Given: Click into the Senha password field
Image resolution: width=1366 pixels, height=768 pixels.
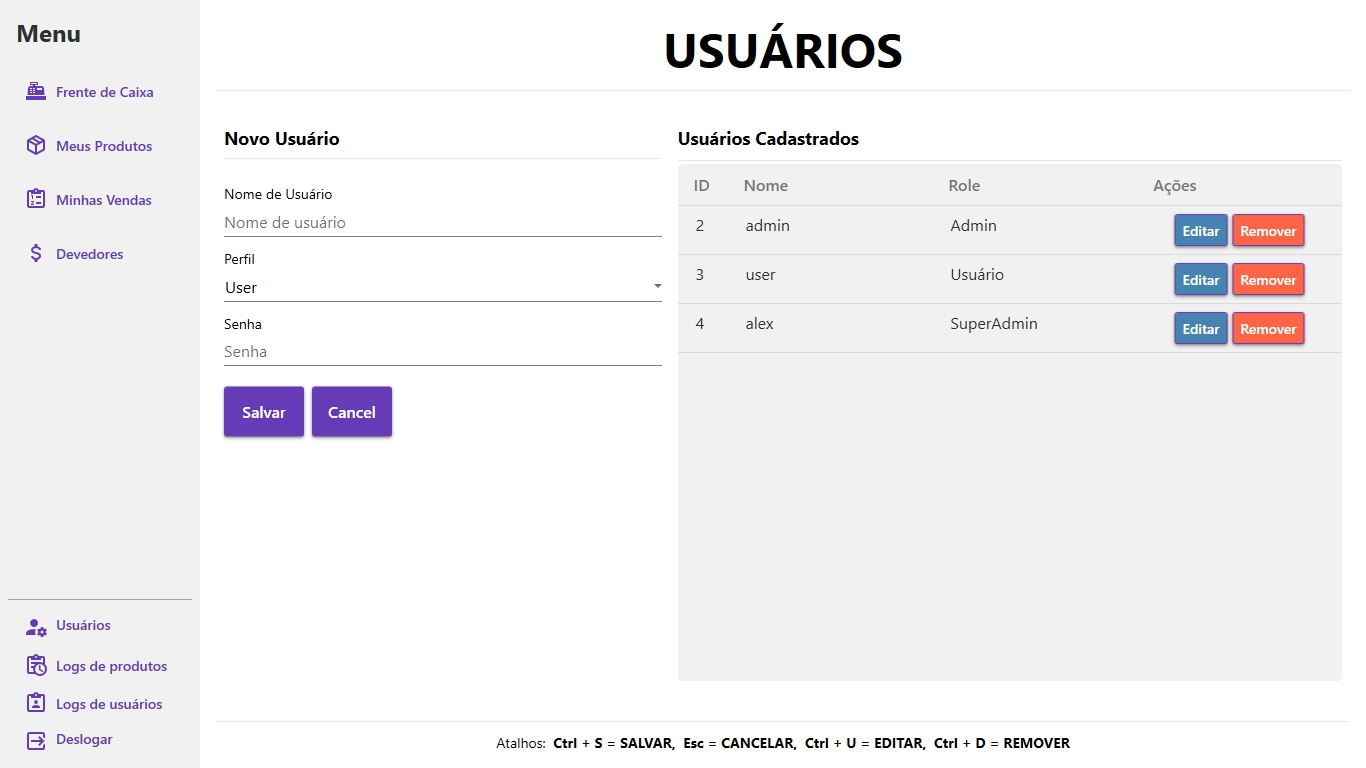Looking at the screenshot, I should point(442,352).
